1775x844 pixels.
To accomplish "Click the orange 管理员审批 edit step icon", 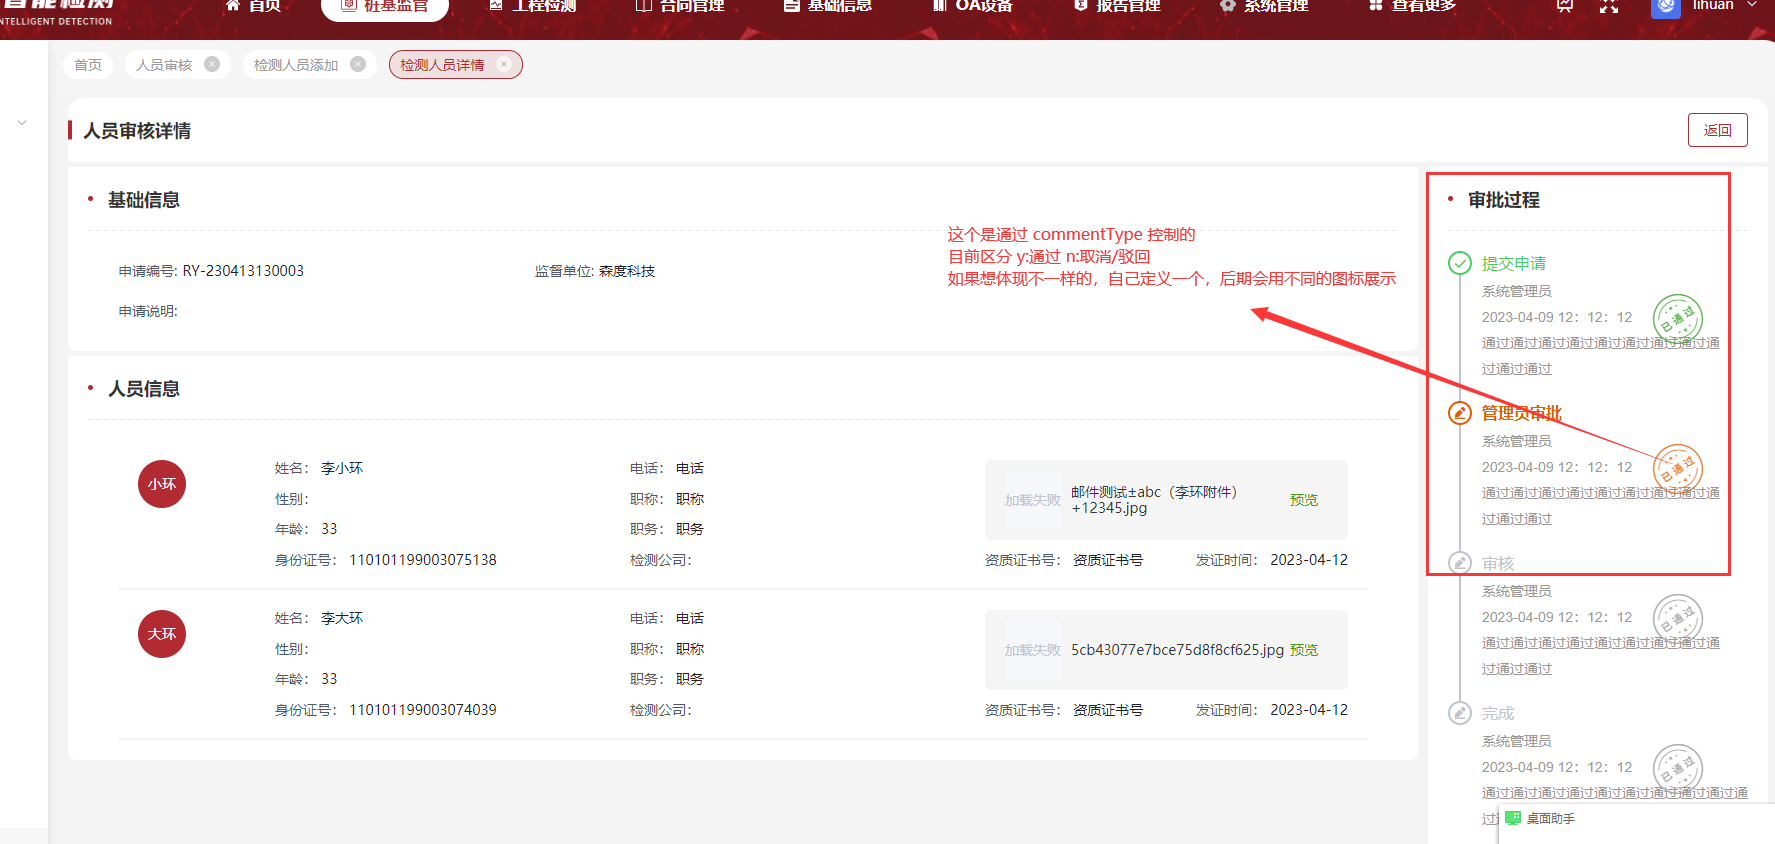I will (x=1460, y=413).
